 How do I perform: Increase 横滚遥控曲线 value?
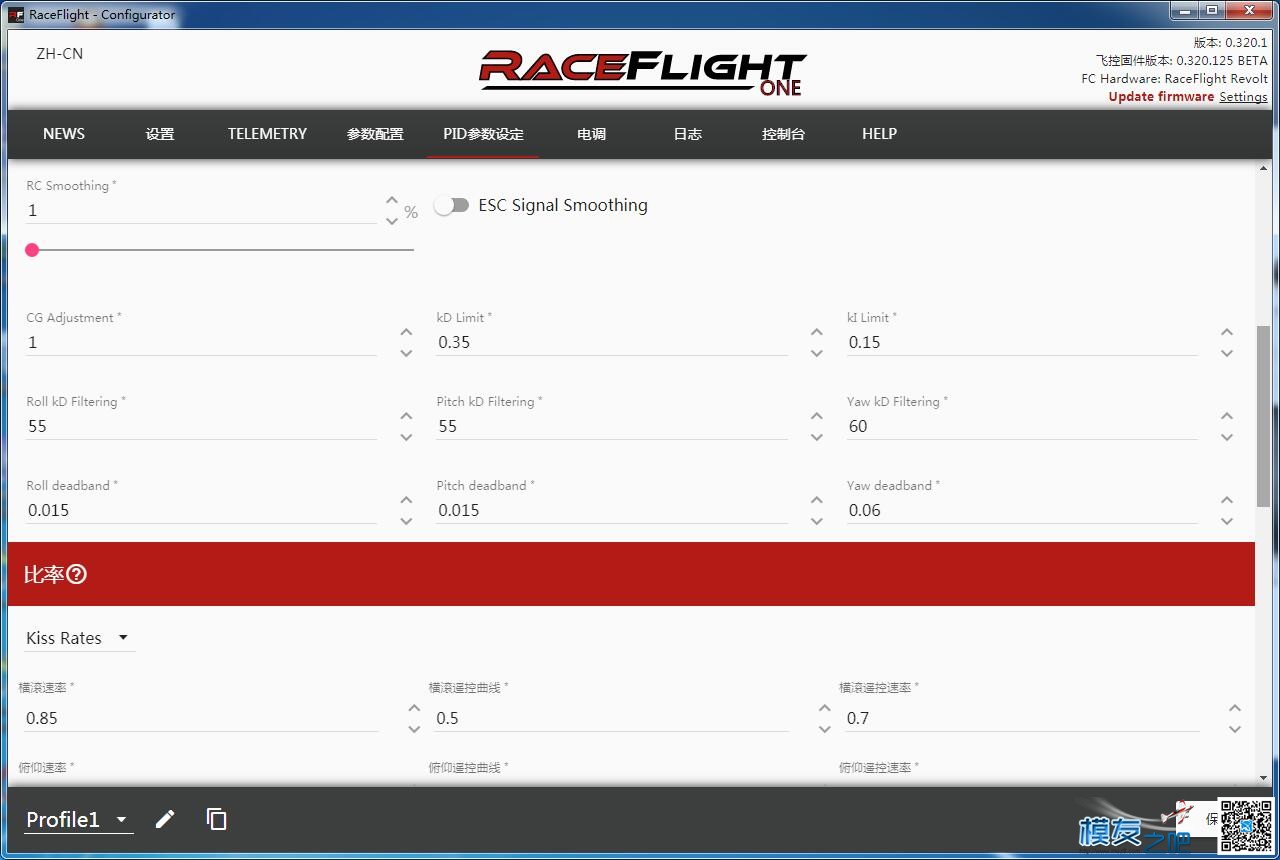pos(825,708)
